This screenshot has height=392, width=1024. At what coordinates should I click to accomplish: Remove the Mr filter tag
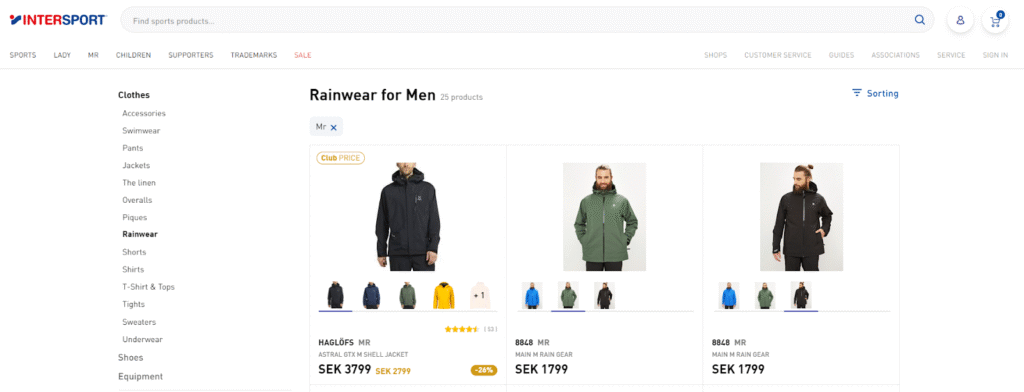coord(334,127)
